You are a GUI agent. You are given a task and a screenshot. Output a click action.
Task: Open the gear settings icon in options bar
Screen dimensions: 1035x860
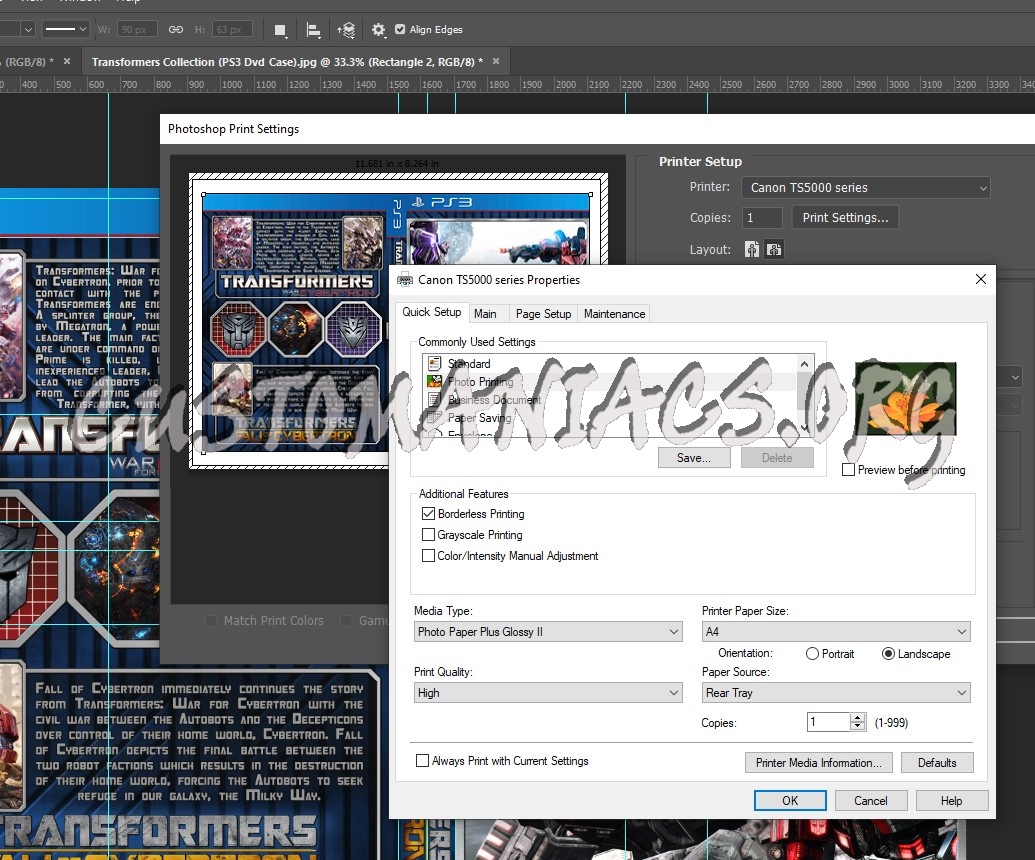click(378, 30)
